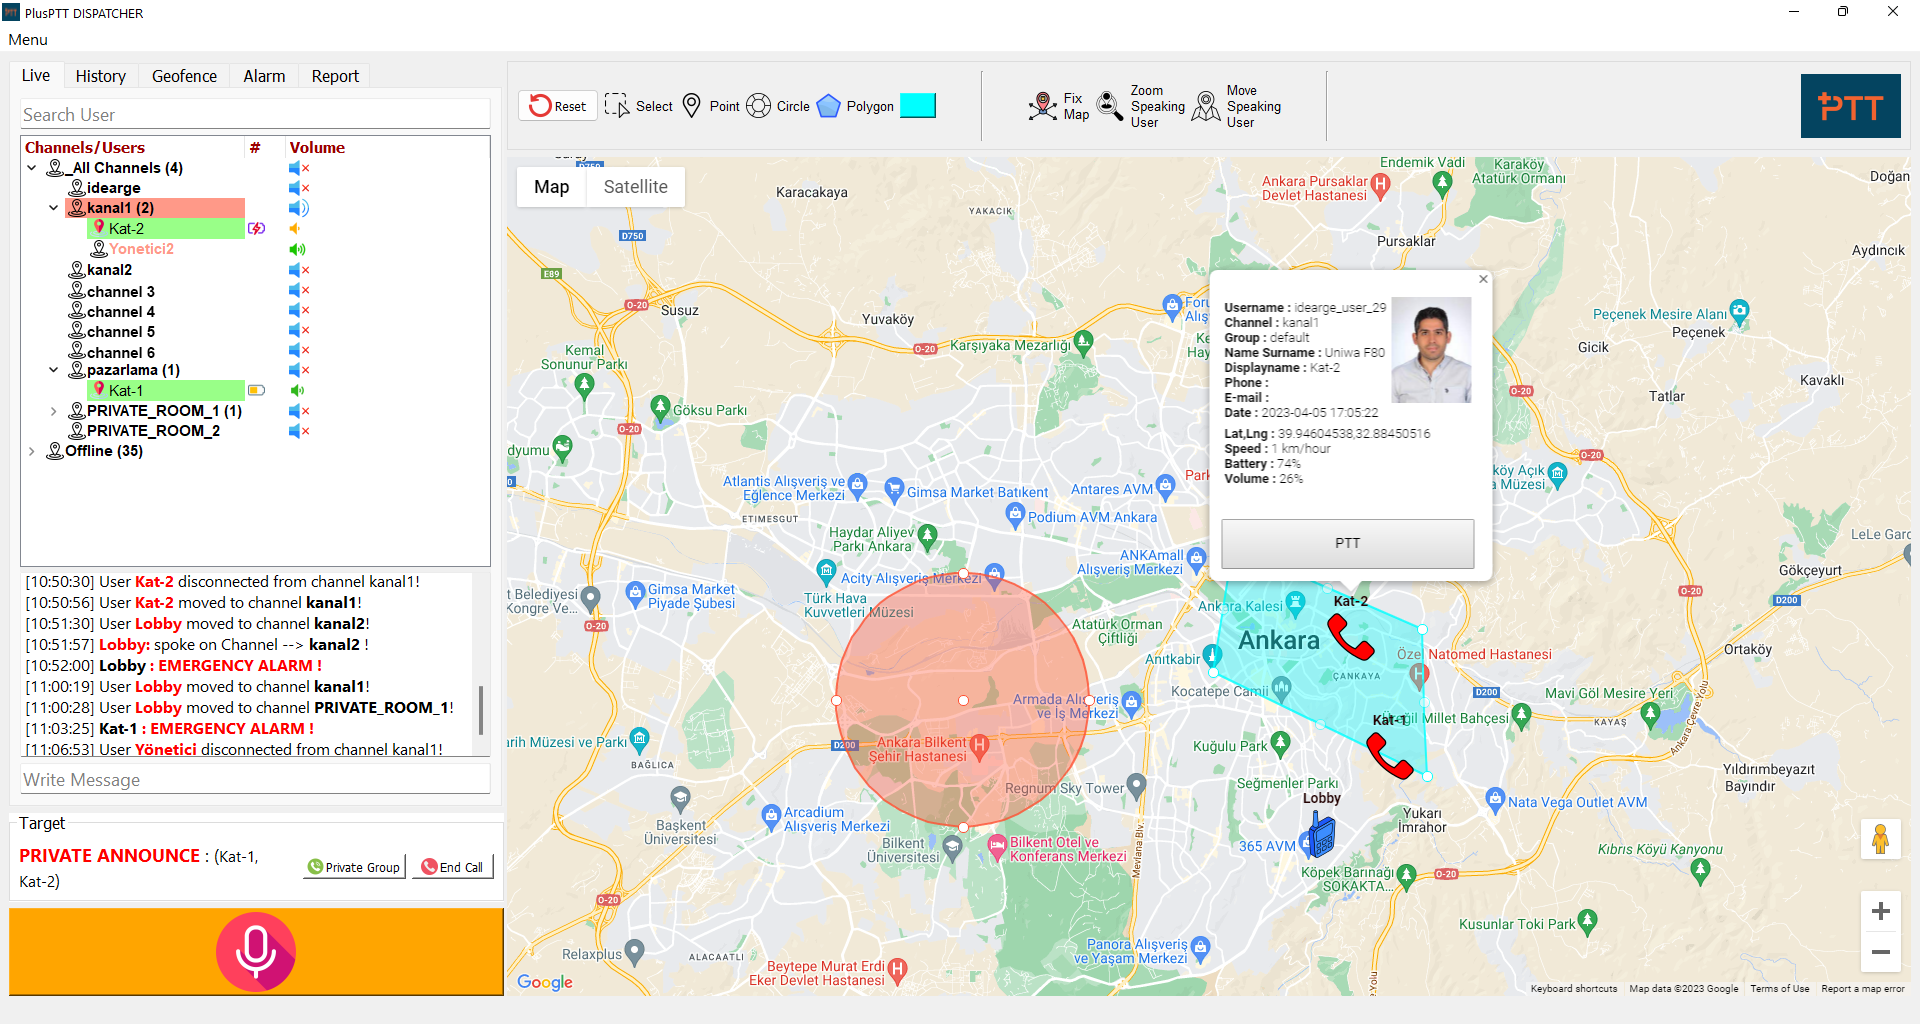Select kanal2 channel row
The width and height of the screenshot is (1920, 1024).
pyautogui.click(x=109, y=270)
